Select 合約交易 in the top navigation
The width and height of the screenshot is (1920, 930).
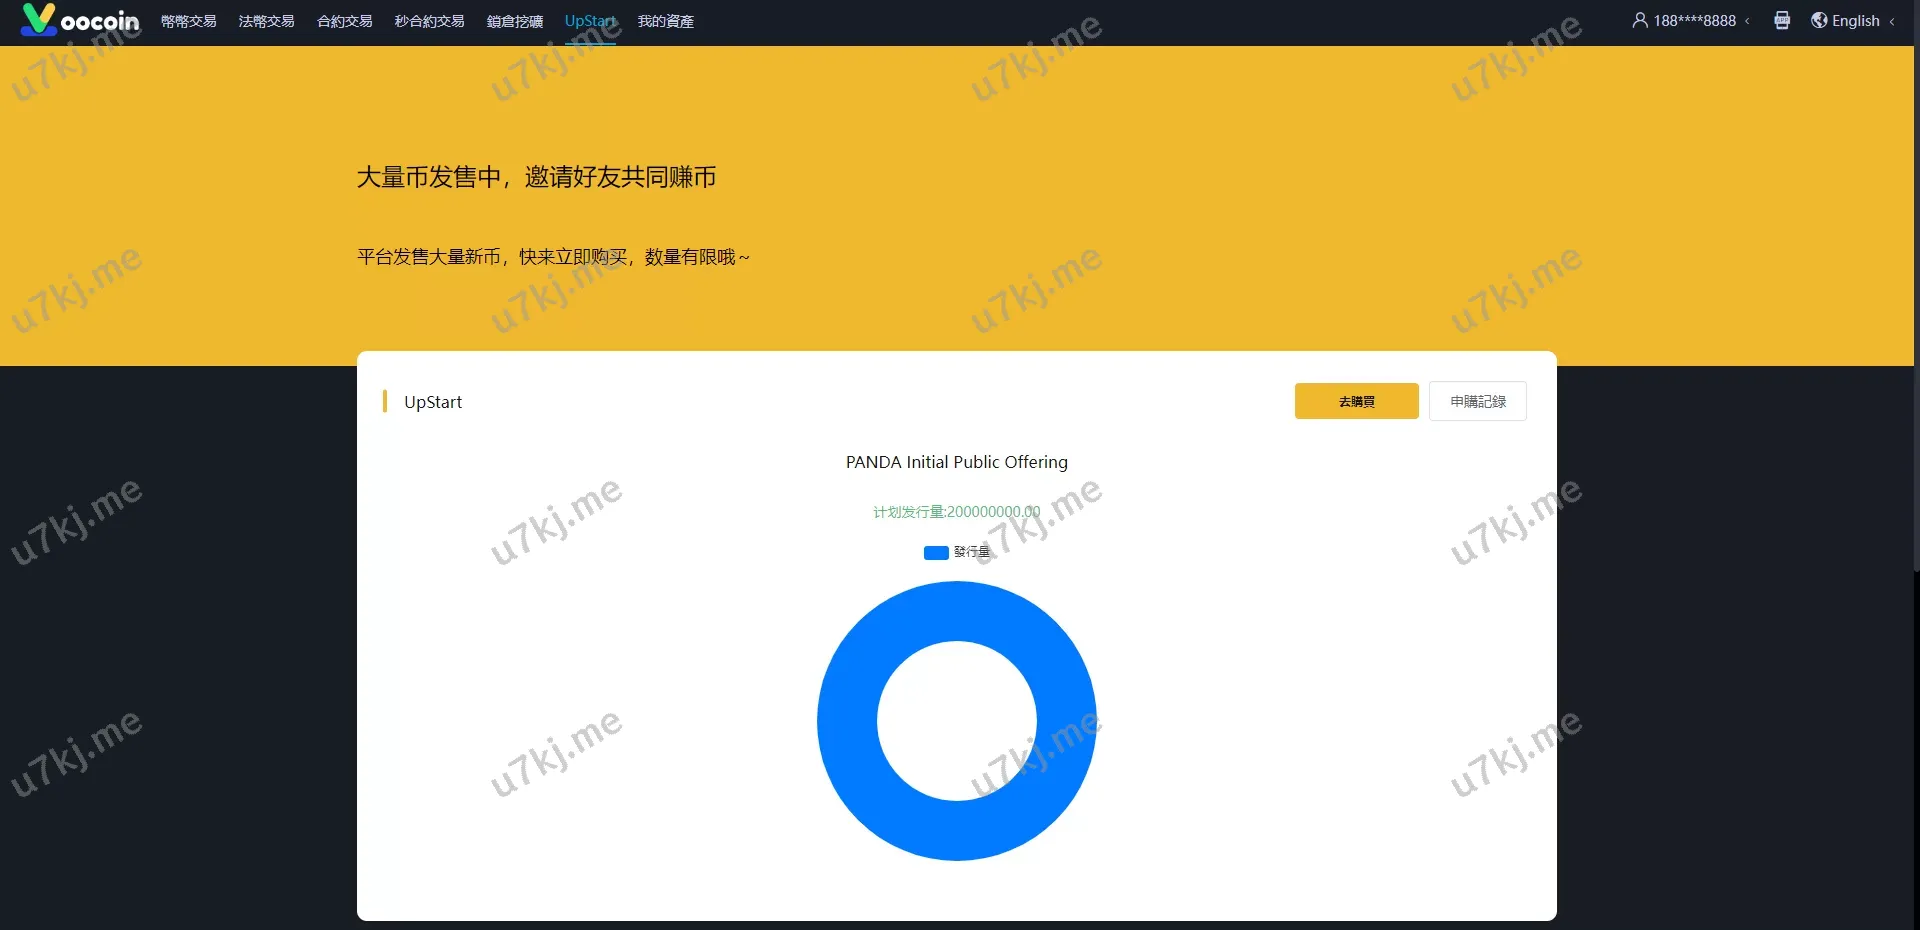coord(344,21)
